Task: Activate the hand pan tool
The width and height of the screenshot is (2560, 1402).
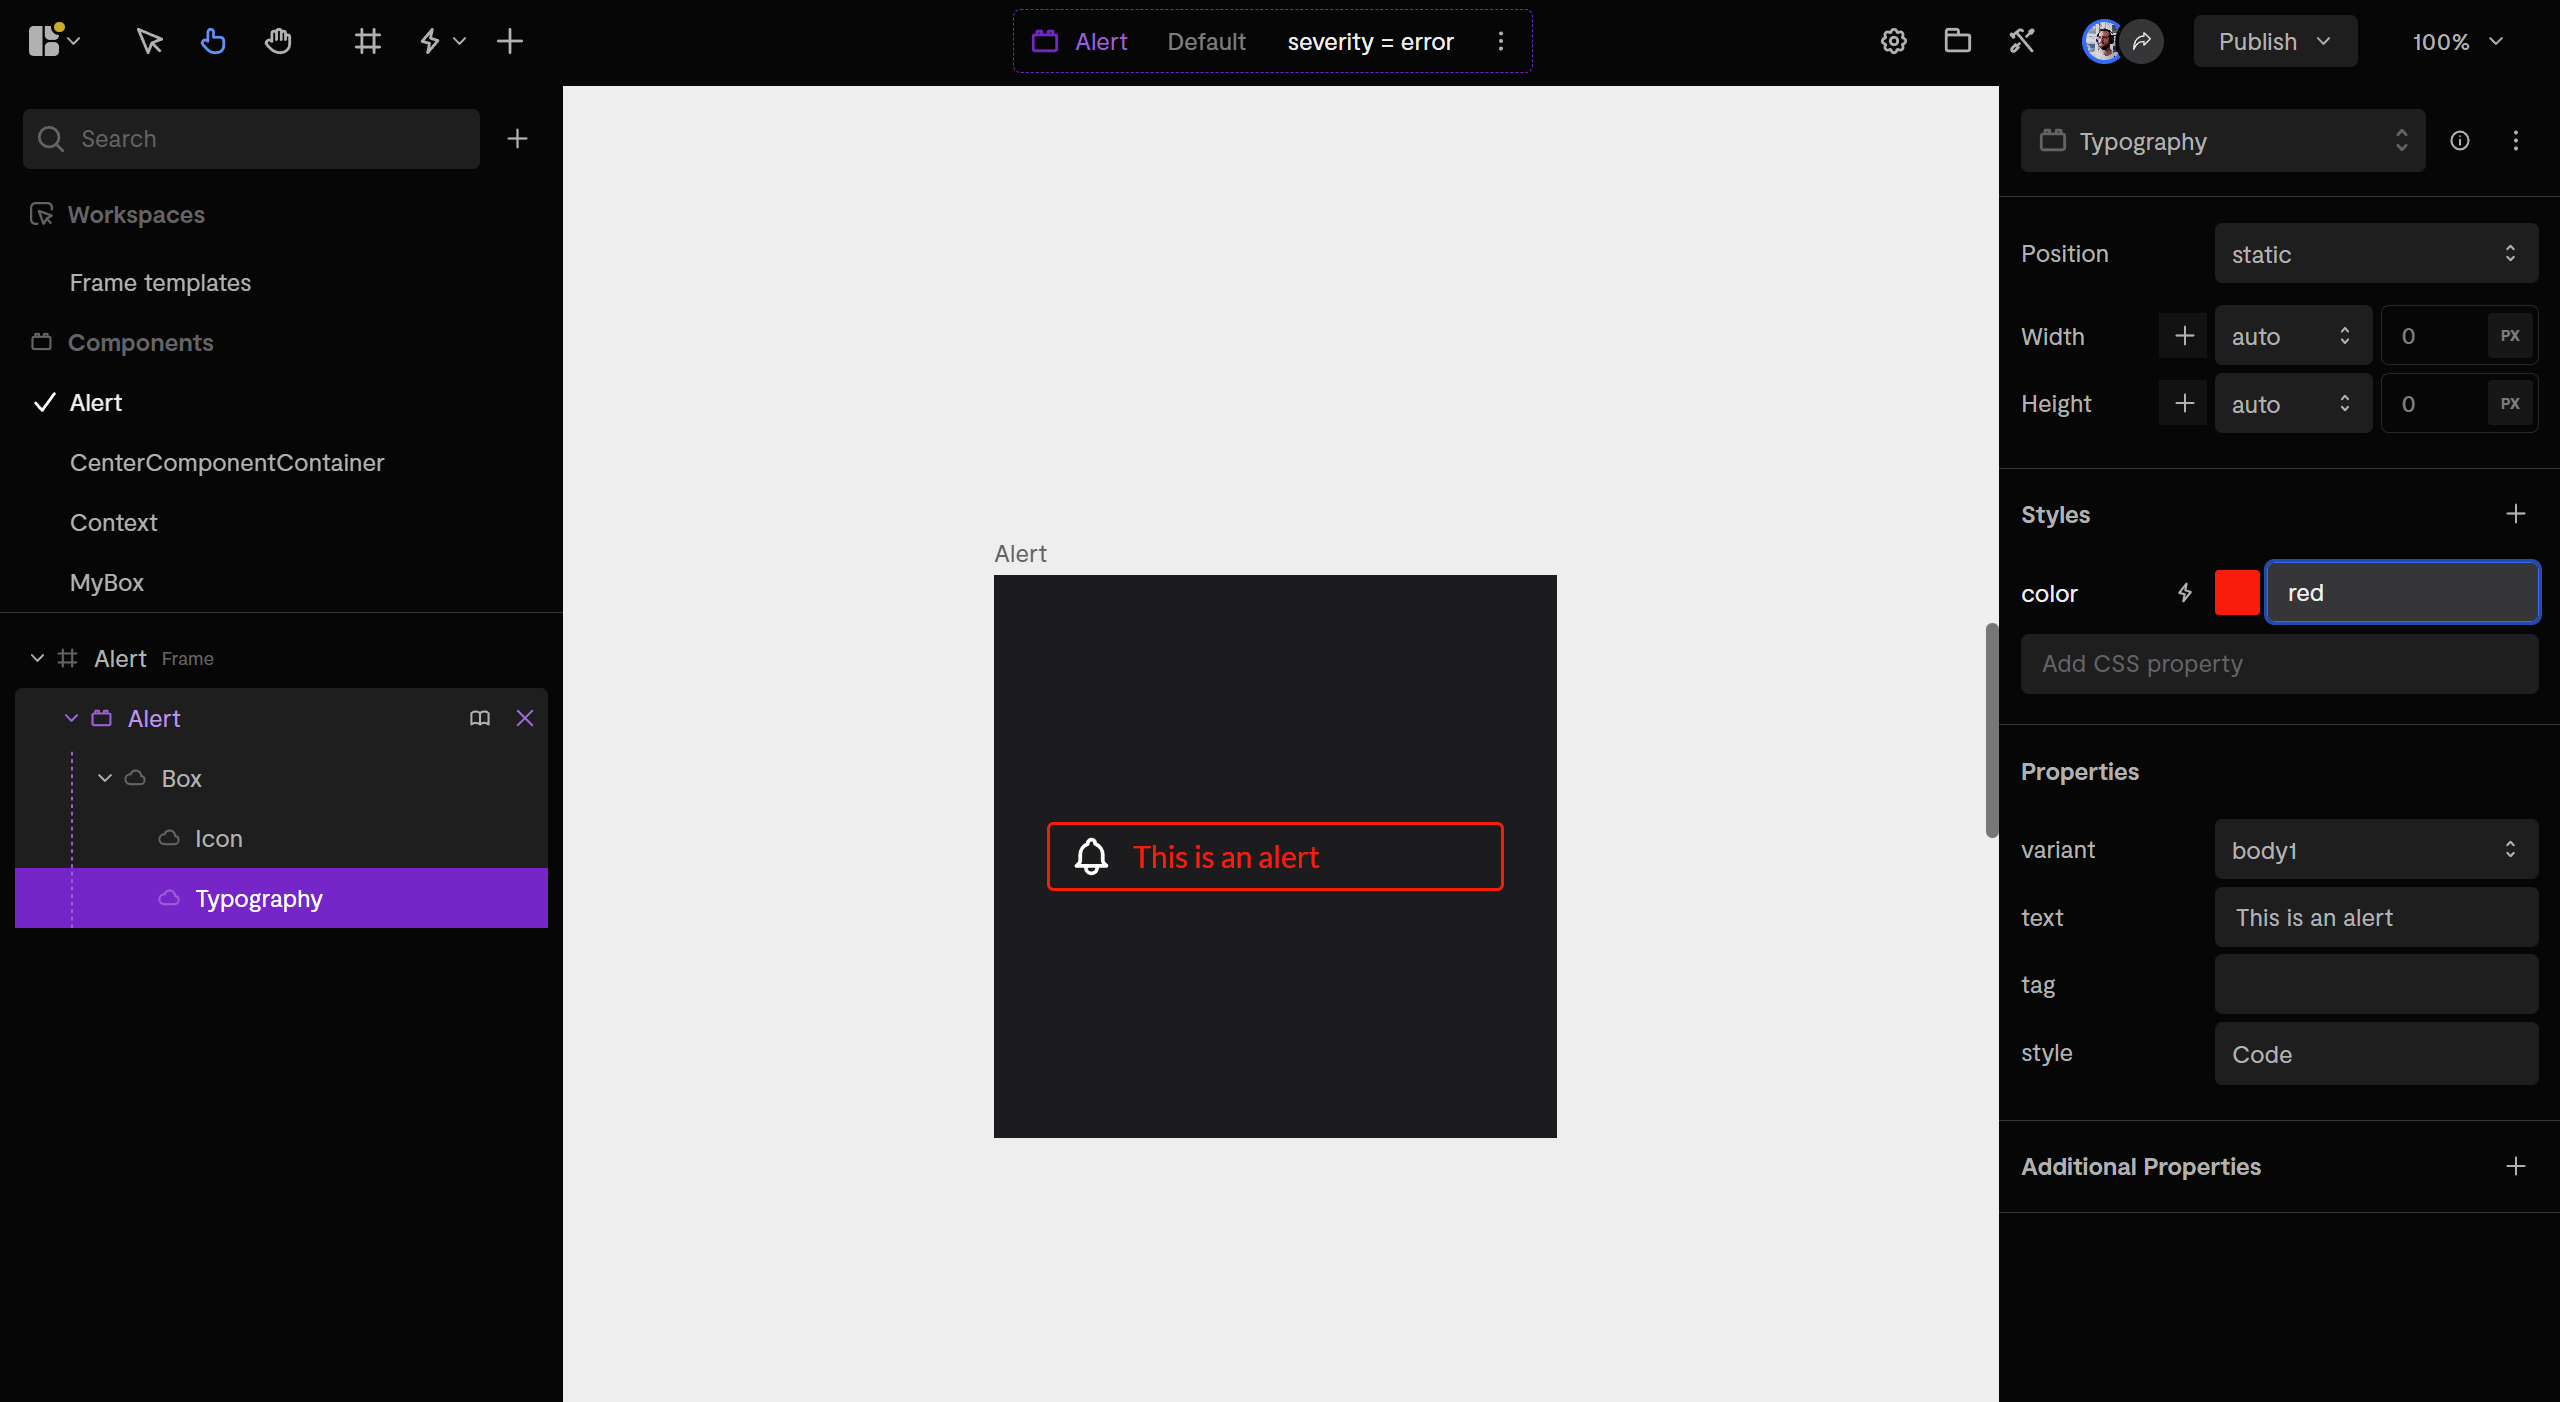Action: coord(278,41)
